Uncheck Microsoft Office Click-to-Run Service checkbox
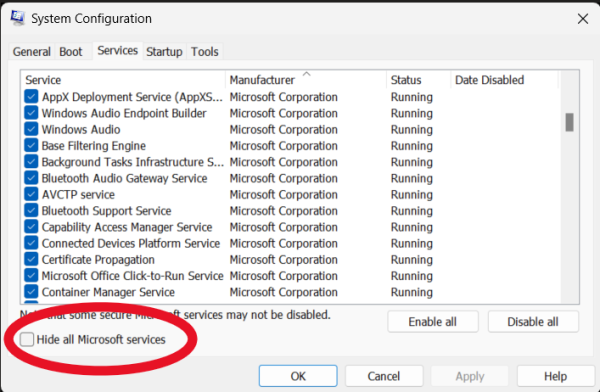Image resolution: width=600 pixels, height=392 pixels. [31, 276]
